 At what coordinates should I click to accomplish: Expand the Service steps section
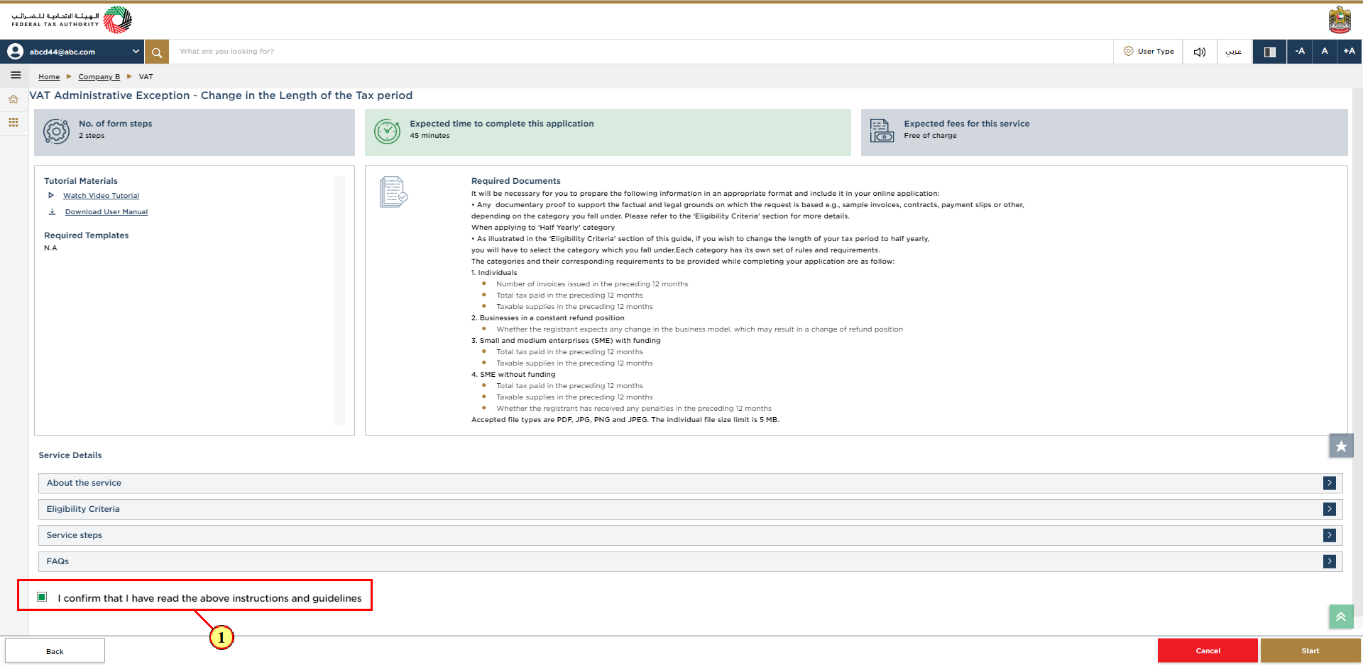click(689, 535)
